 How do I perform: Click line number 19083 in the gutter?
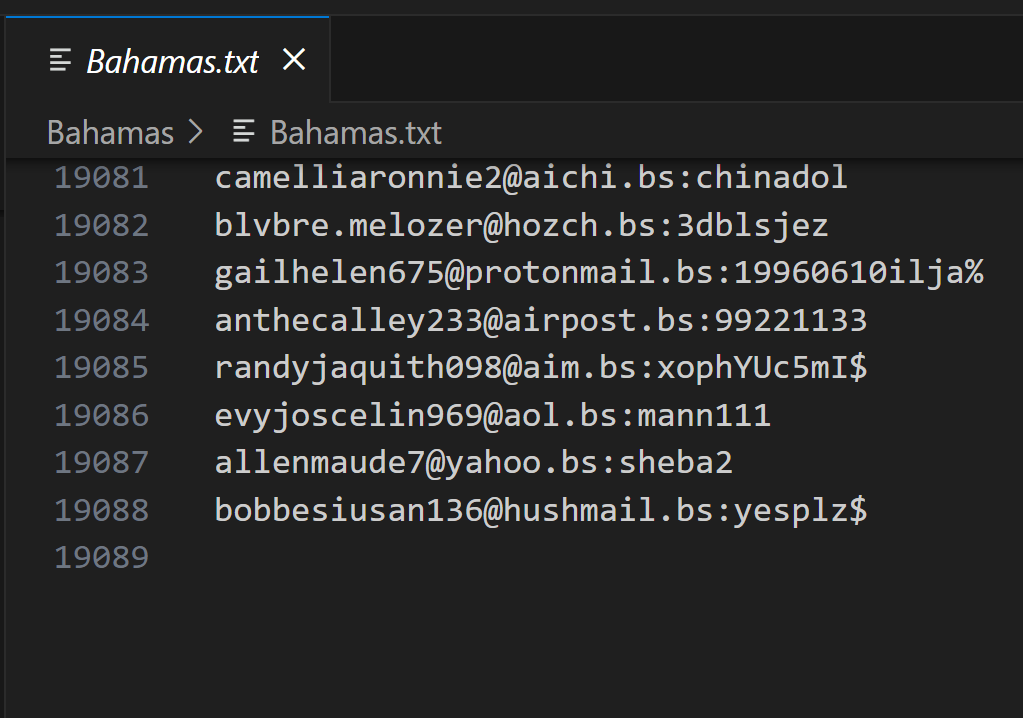coord(101,273)
